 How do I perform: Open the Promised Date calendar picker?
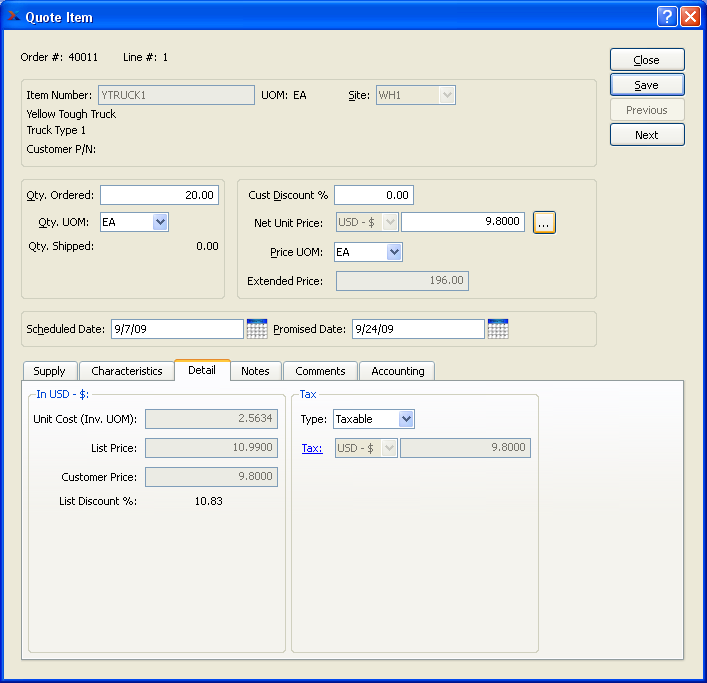[x=498, y=329]
